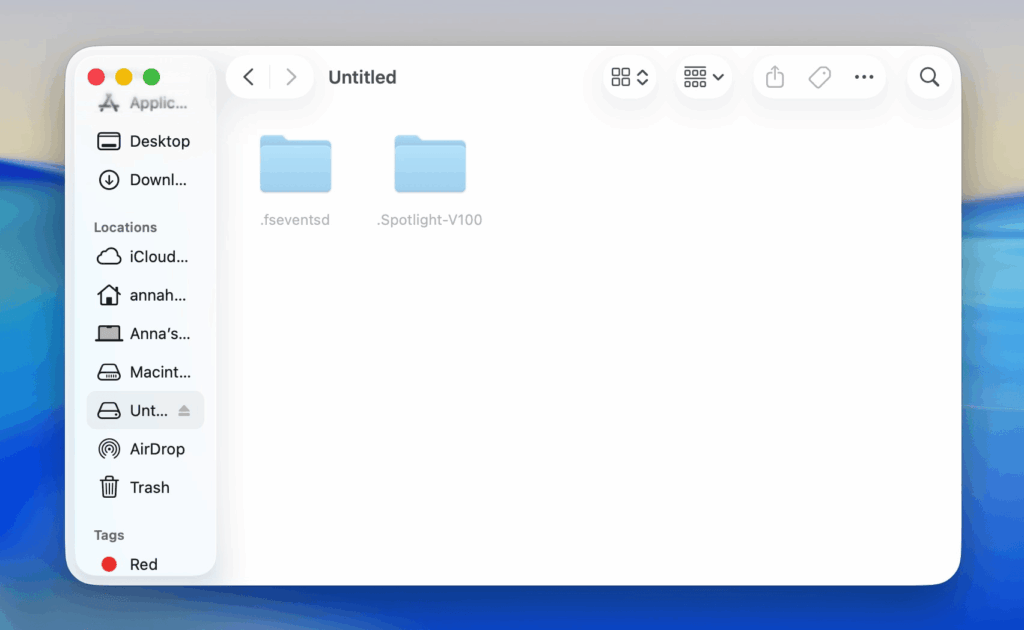This screenshot has width=1024, height=630.
Task: Click the Share toolbar icon
Action: click(775, 77)
